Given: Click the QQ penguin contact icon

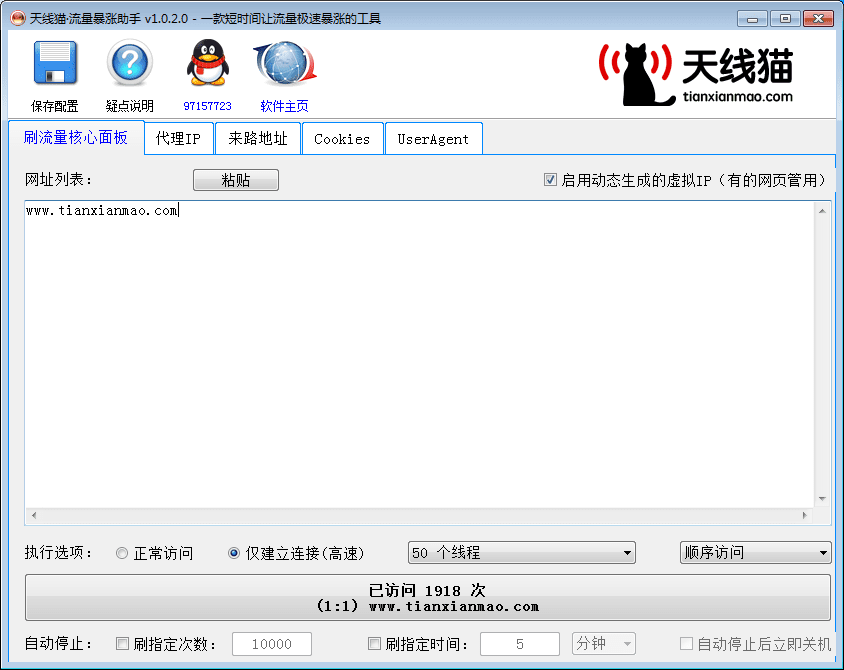Looking at the screenshot, I should tap(207, 62).
